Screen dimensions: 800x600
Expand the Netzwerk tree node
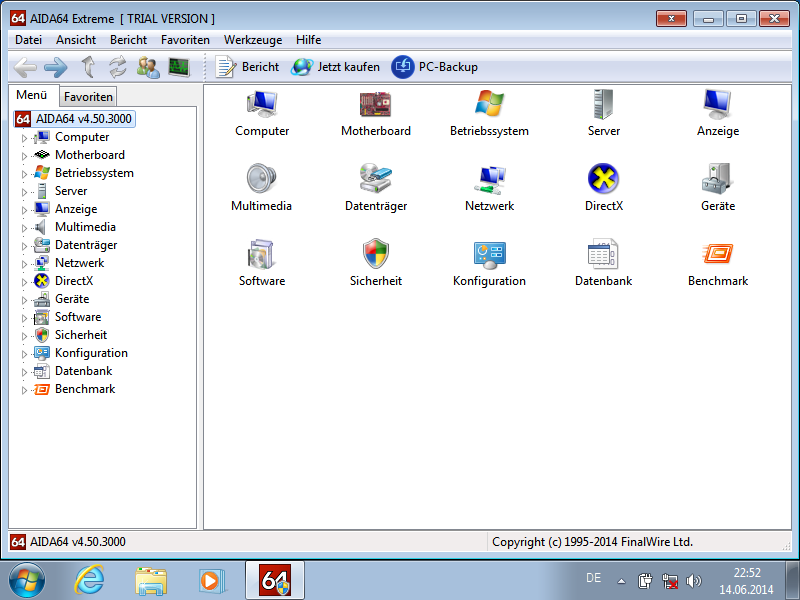click(24, 264)
